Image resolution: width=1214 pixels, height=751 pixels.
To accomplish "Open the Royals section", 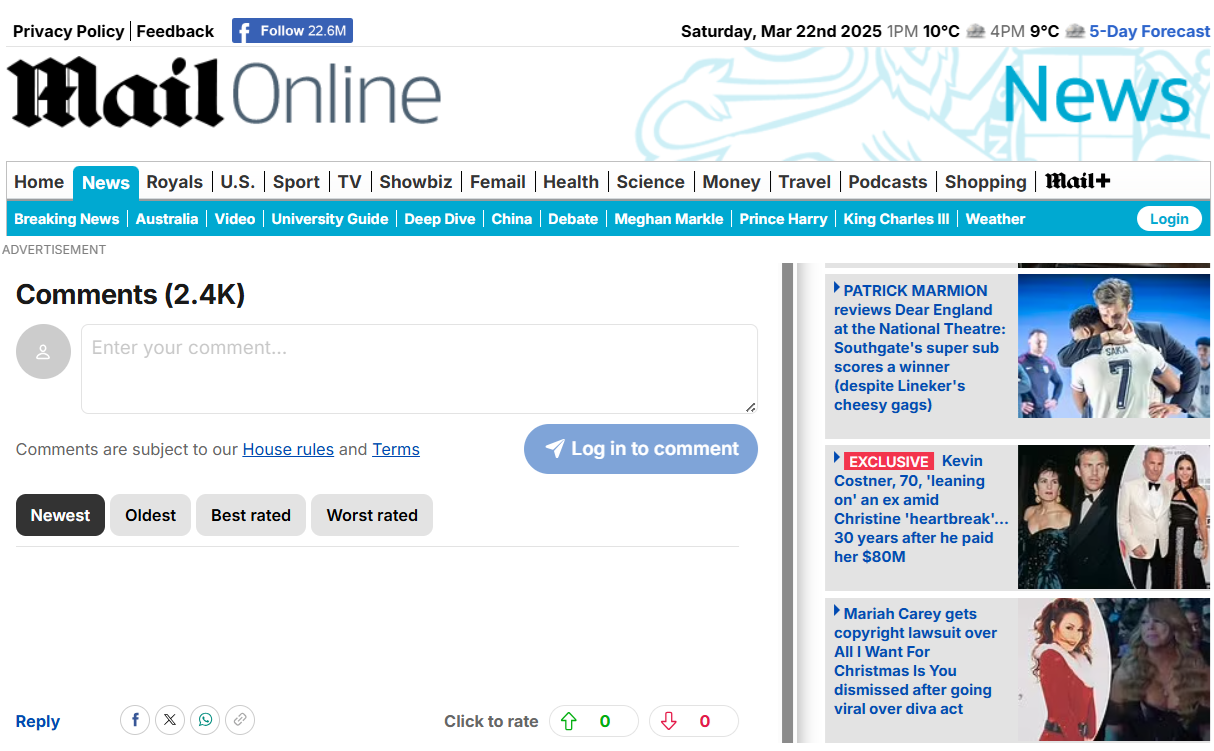I will click(x=175, y=182).
